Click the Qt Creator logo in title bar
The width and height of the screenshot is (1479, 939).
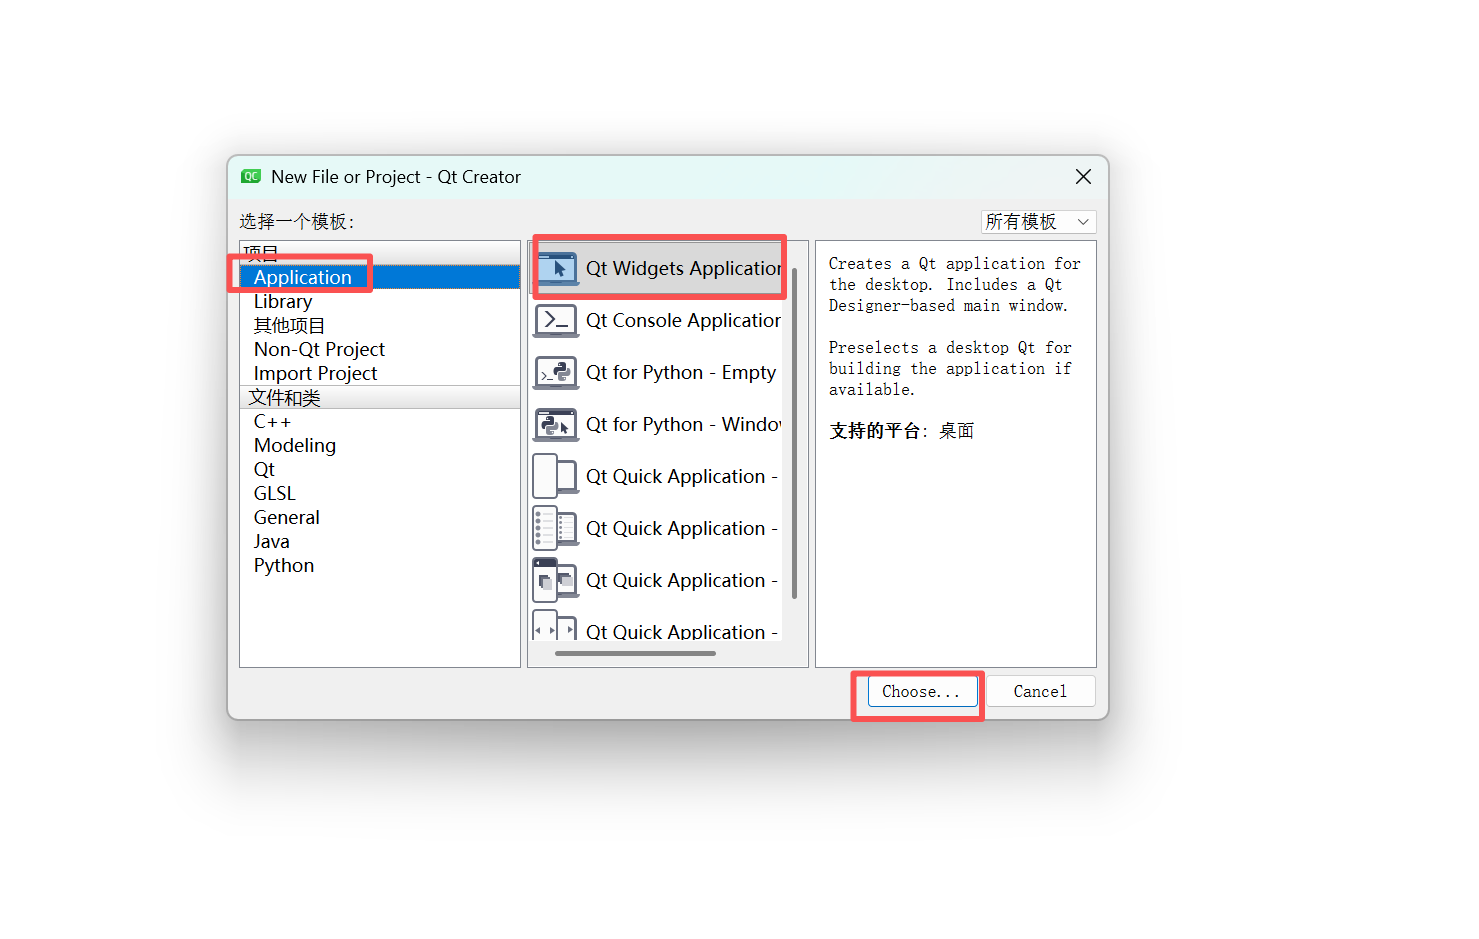pos(251,176)
